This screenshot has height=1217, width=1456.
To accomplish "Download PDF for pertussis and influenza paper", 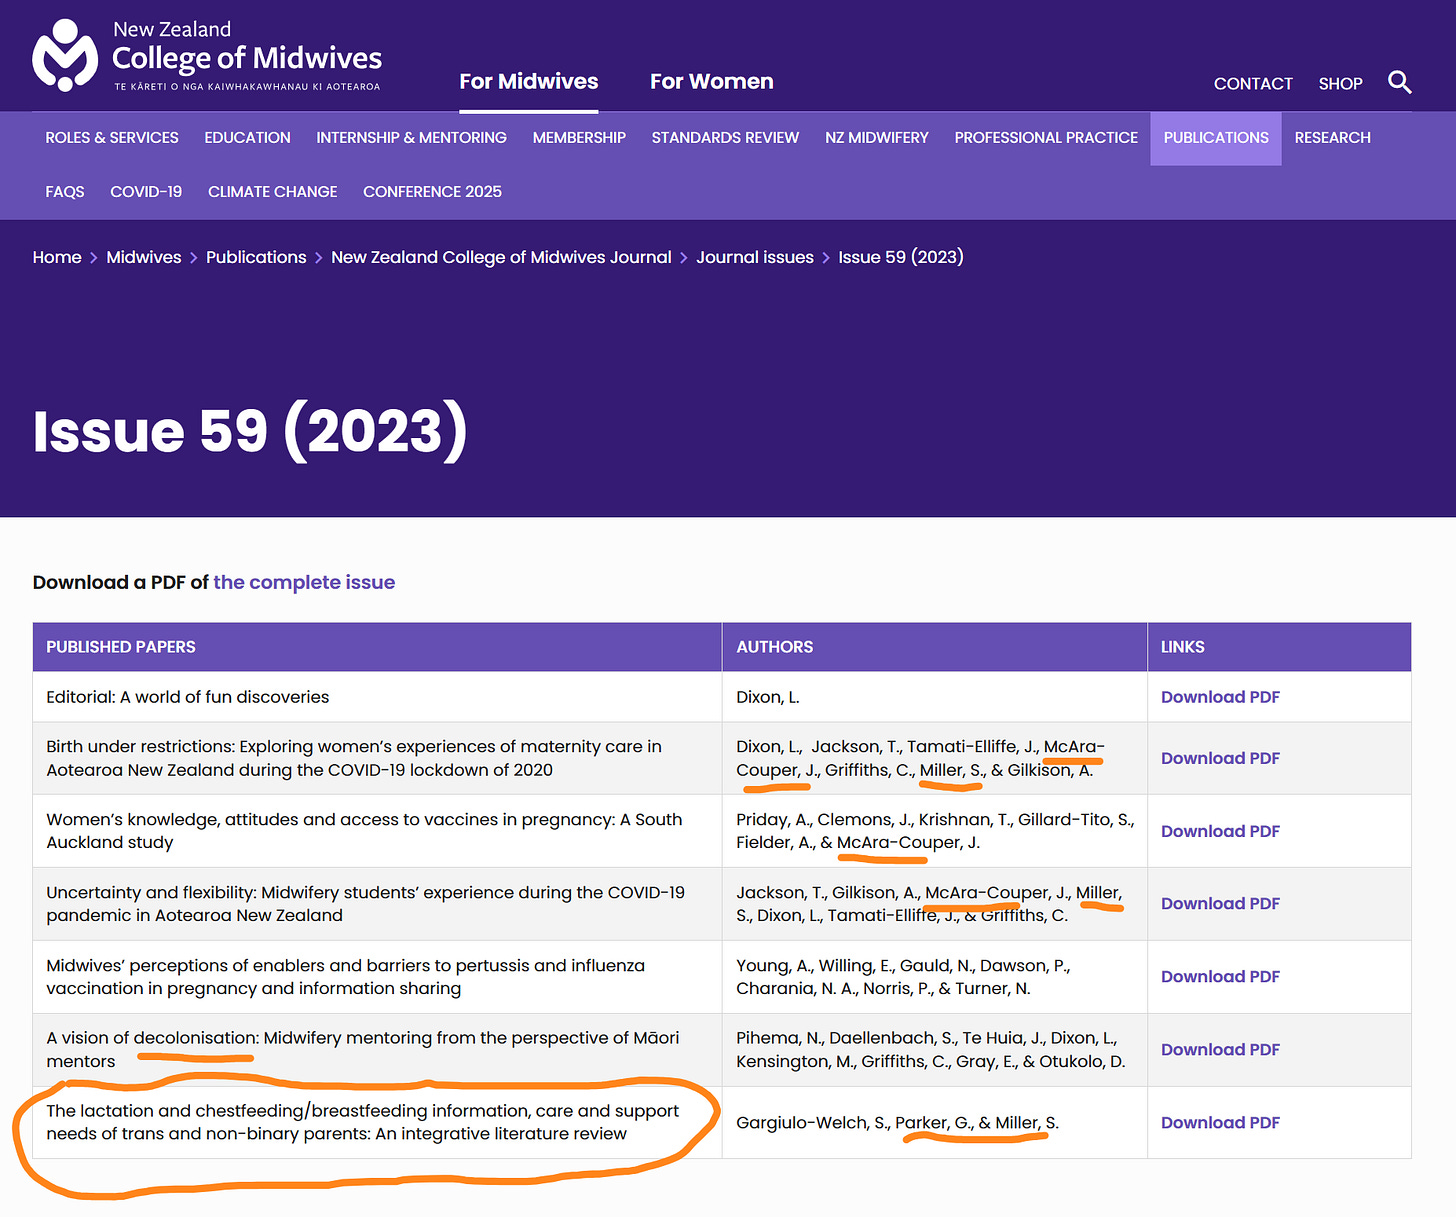I will pyautogui.click(x=1220, y=976).
